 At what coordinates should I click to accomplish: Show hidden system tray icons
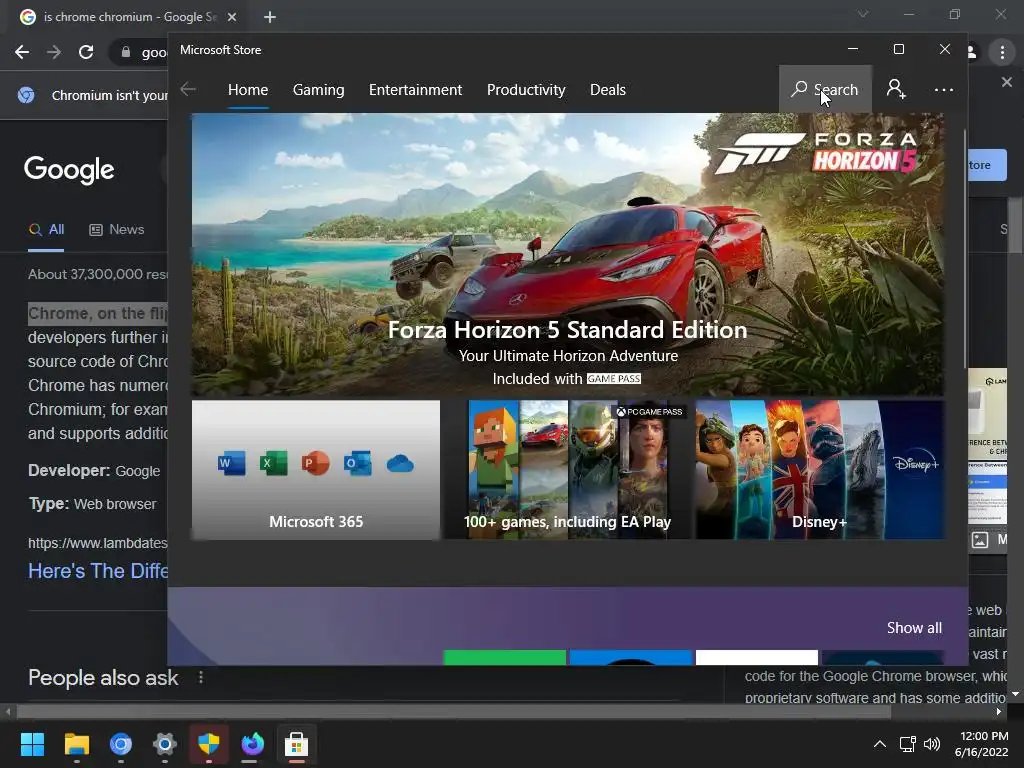(x=880, y=744)
